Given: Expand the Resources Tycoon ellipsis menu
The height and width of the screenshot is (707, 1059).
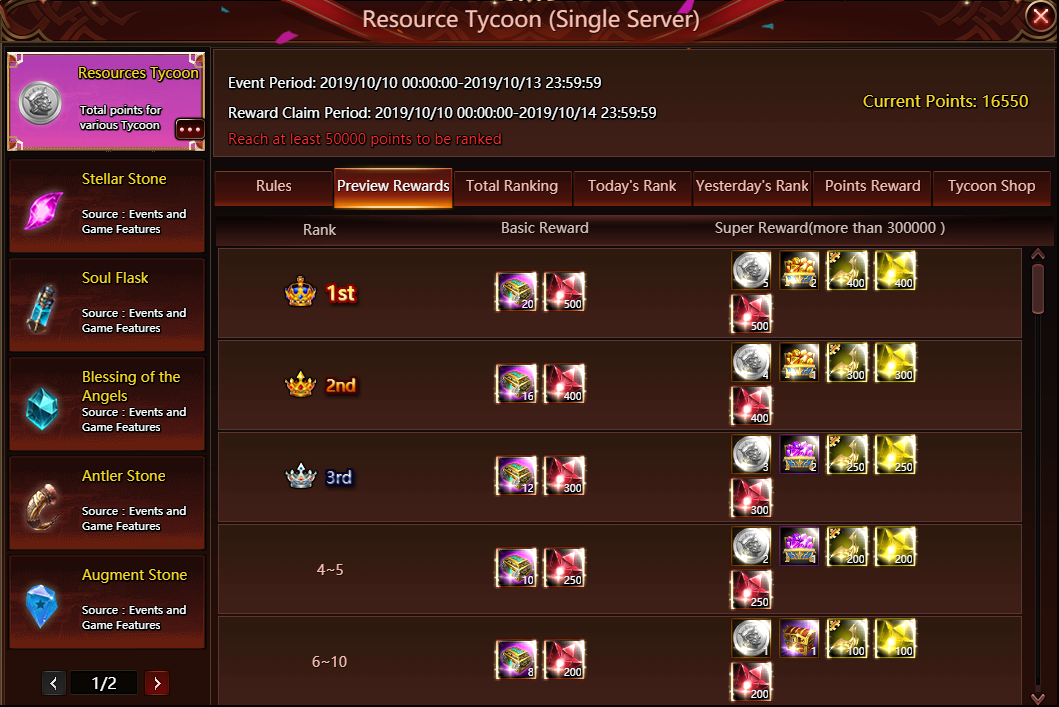Looking at the screenshot, I should click(190, 129).
